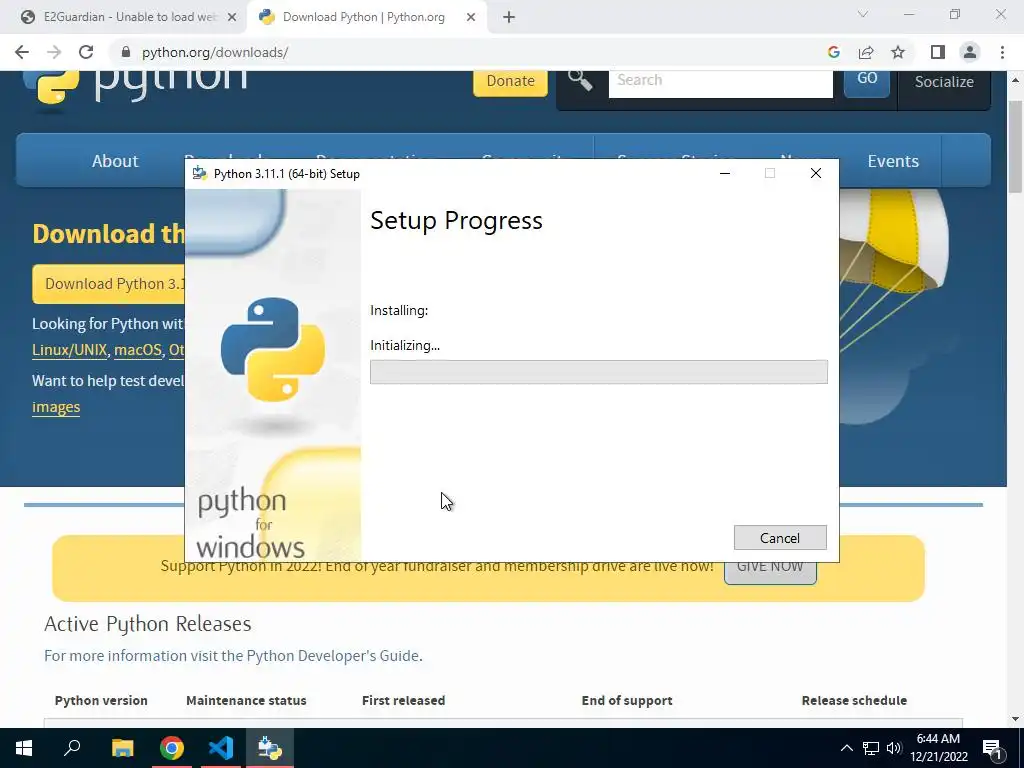Click the search magnifier on python.org
Screen dimensions: 1024x768
pyautogui.click(x=580, y=80)
